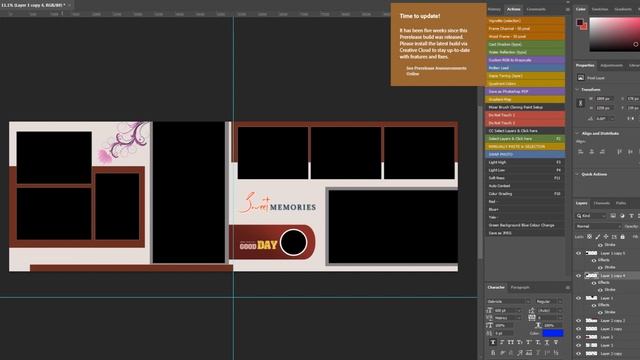The width and height of the screenshot is (640, 360).
Task: Click the red background color swatch
Action: [x=584, y=26]
